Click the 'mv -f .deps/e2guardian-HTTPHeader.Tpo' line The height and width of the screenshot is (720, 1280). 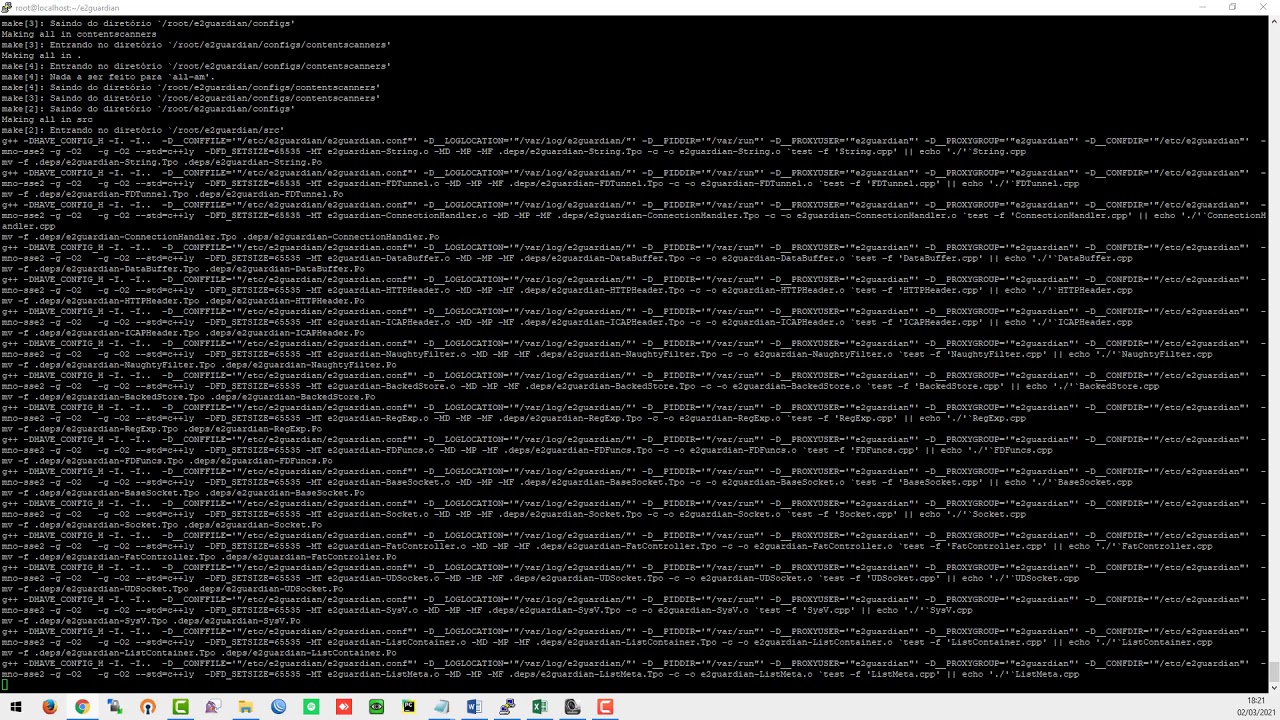(183, 301)
